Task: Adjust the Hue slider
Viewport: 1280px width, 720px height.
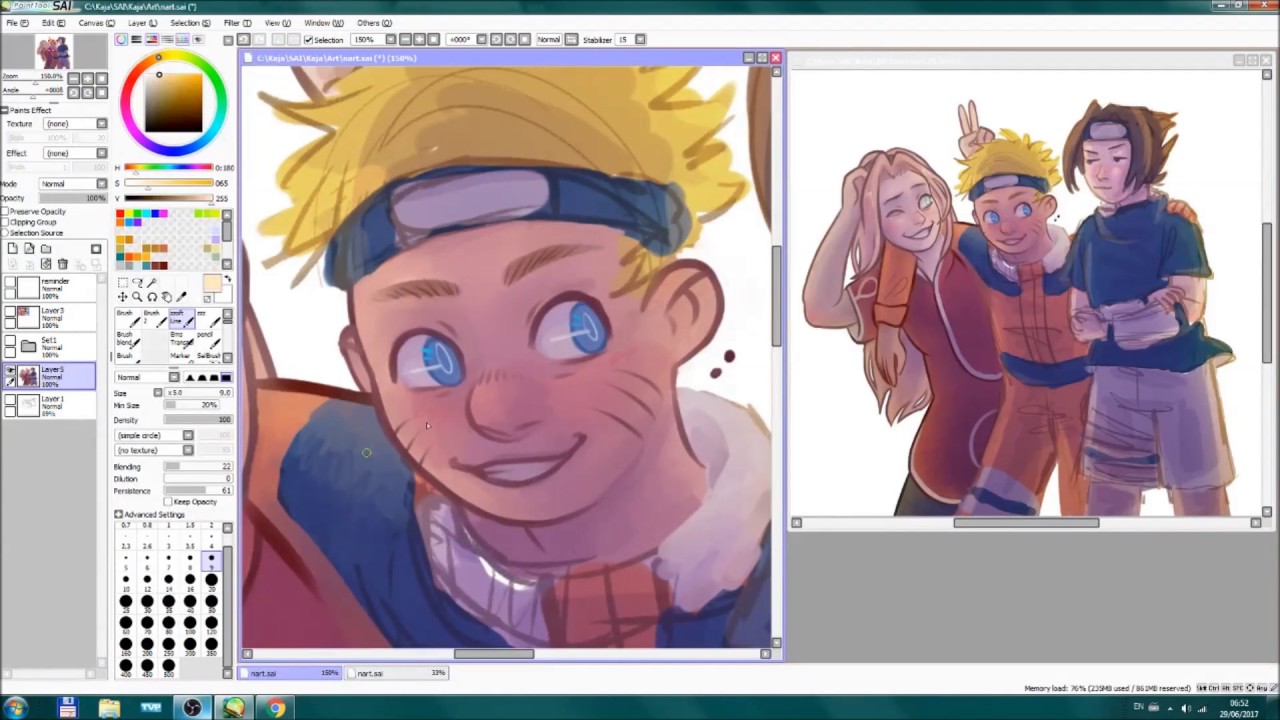Action: click(x=168, y=168)
